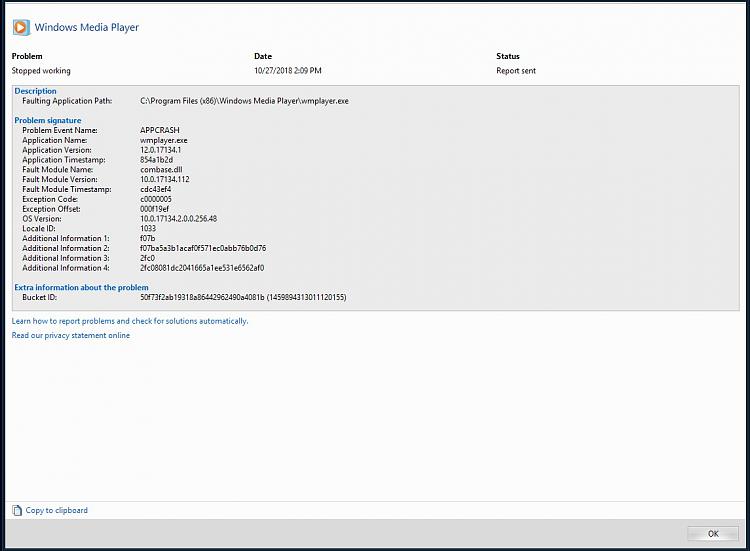Screen dimensions: 750x551
Task: Click the Status column header
Action: coord(507,56)
